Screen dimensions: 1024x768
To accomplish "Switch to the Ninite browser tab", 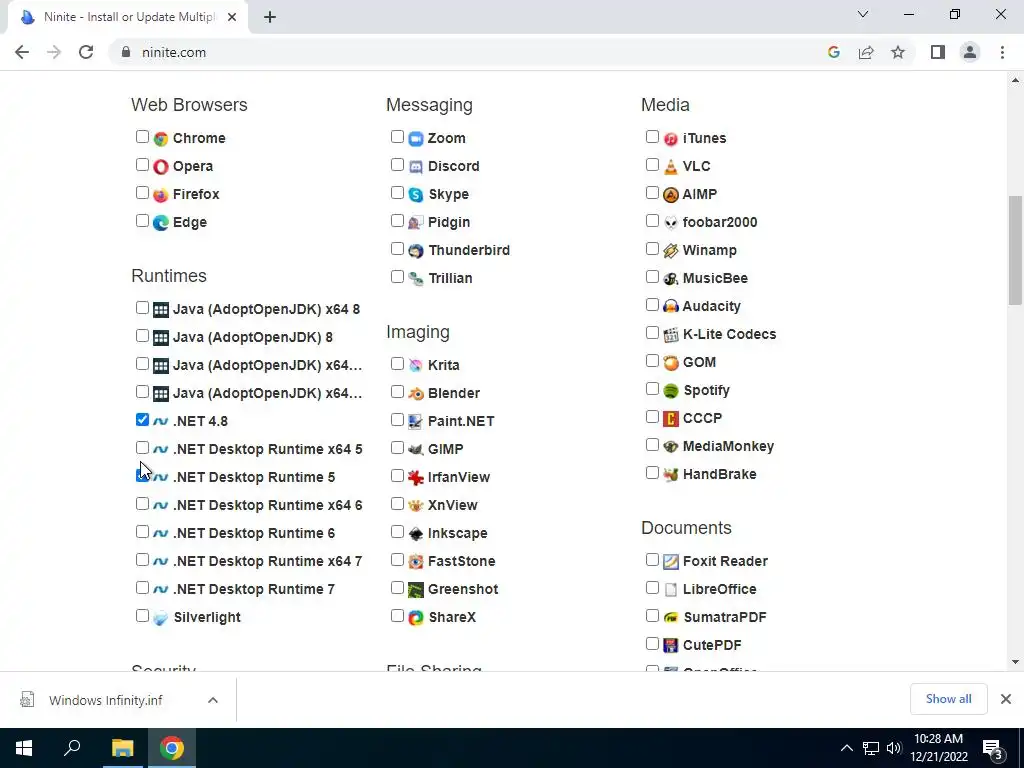I will [128, 17].
